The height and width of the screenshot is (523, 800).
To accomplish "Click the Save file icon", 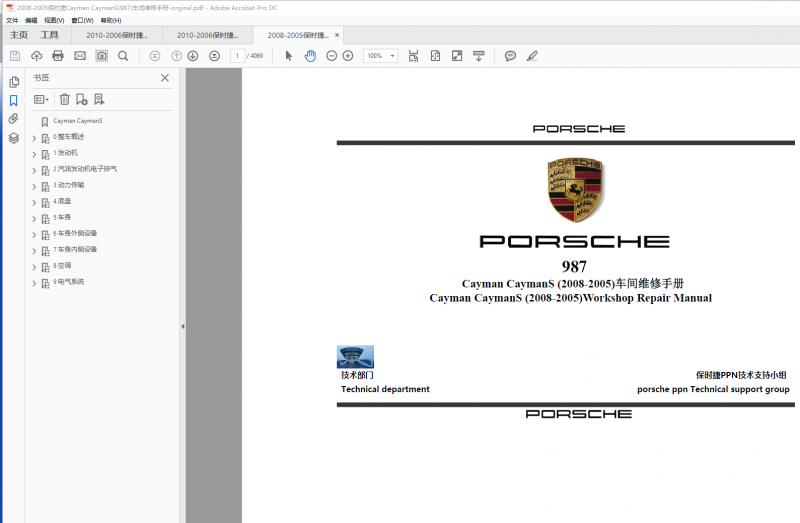I will coord(15,56).
